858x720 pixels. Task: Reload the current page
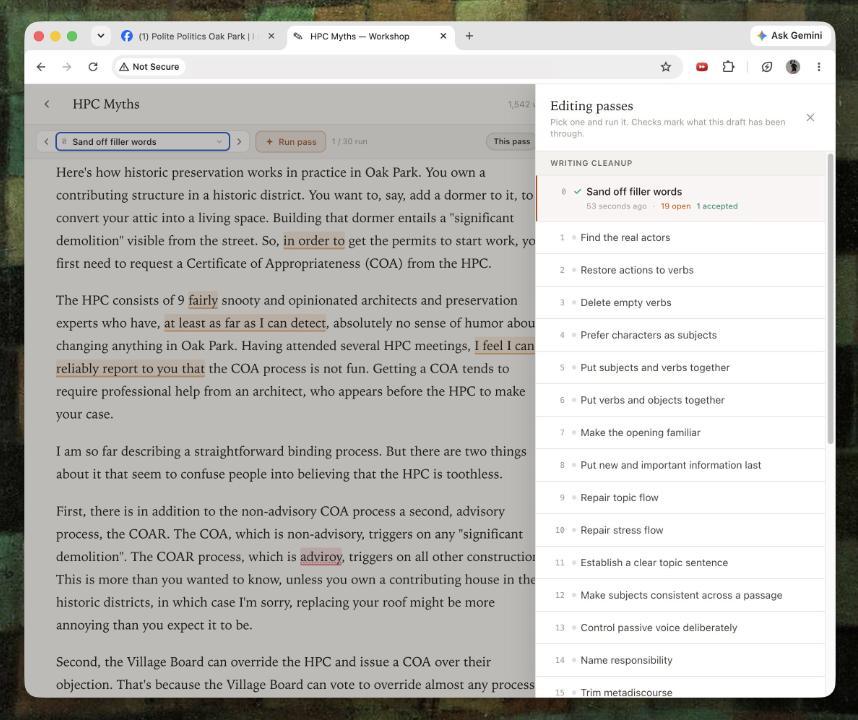coord(93,67)
